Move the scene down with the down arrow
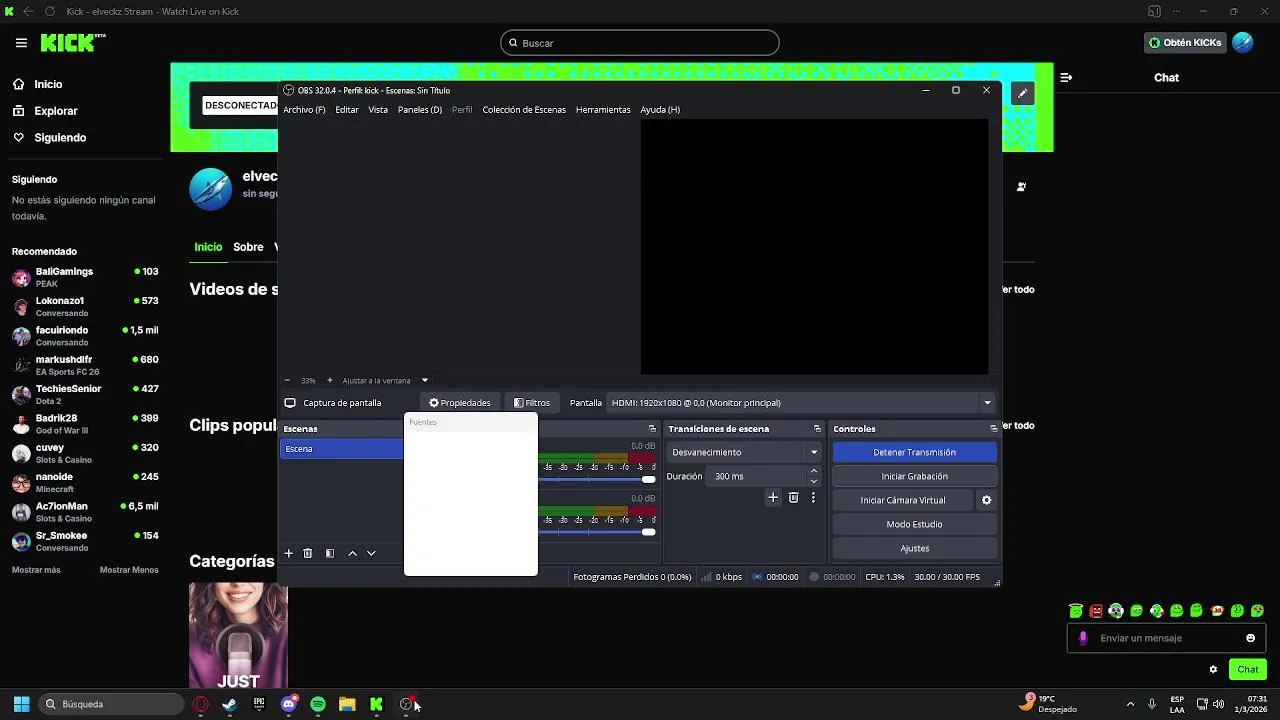Screen dimensions: 1280x720 [x=371, y=553]
